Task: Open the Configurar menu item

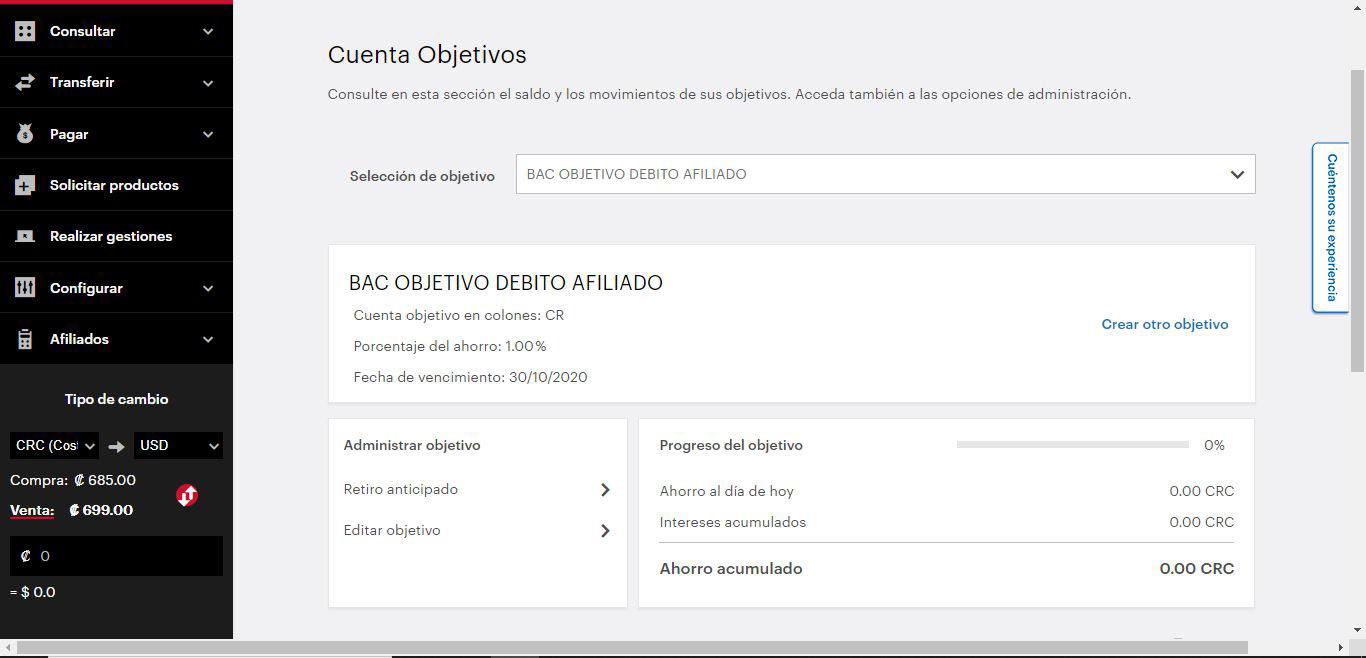Action: pyautogui.click(x=116, y=288)
